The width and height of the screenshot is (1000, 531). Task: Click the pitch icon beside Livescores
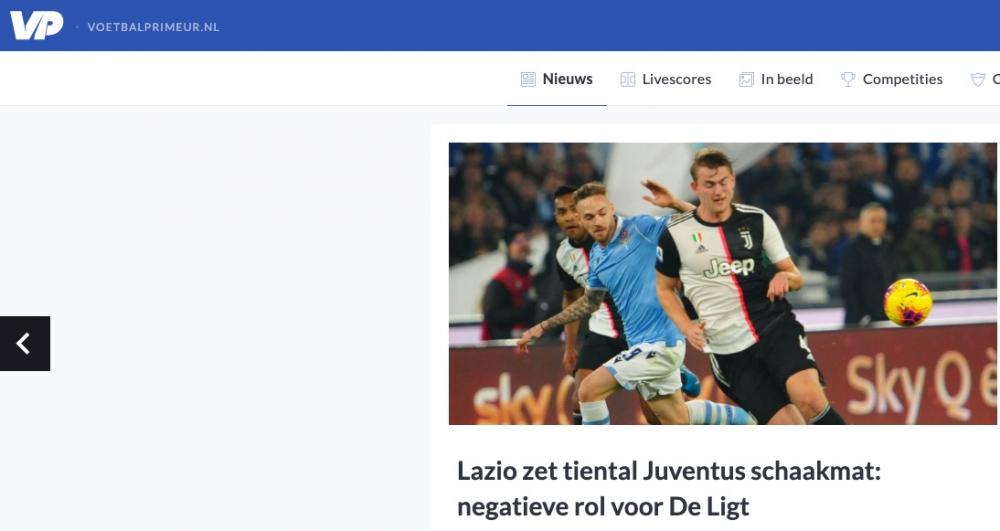click(x=628, y=79)
